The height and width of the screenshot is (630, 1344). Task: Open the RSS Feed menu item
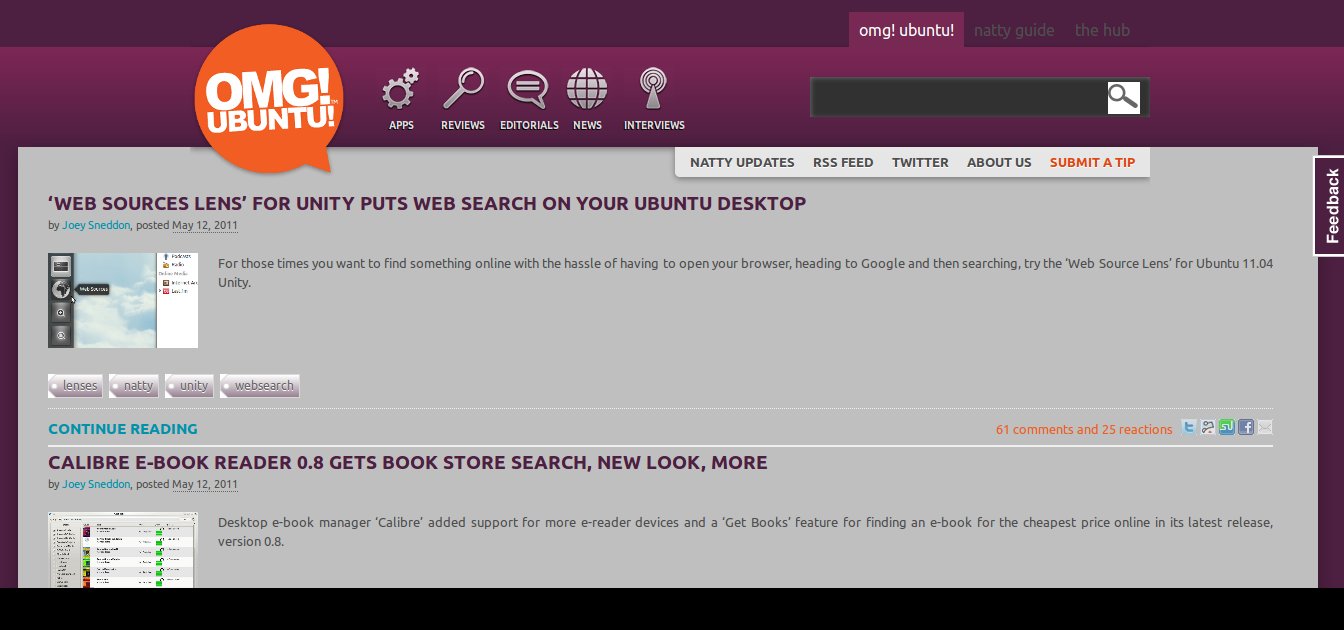(843, 162)
